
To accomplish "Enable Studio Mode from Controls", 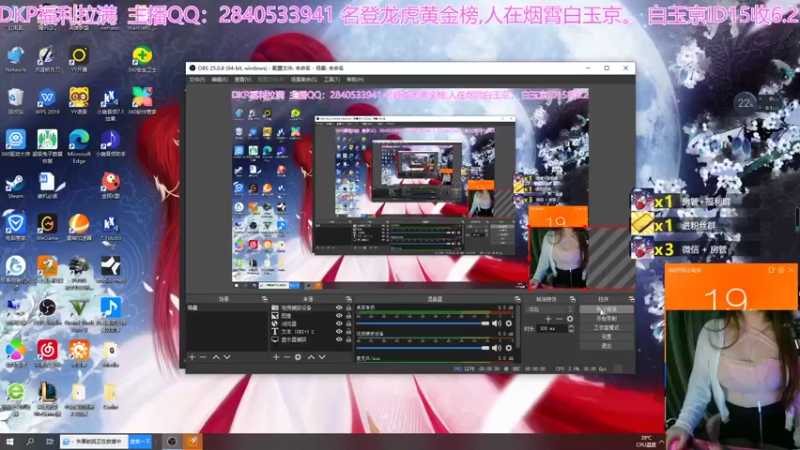I will click(x=607, y=328).
